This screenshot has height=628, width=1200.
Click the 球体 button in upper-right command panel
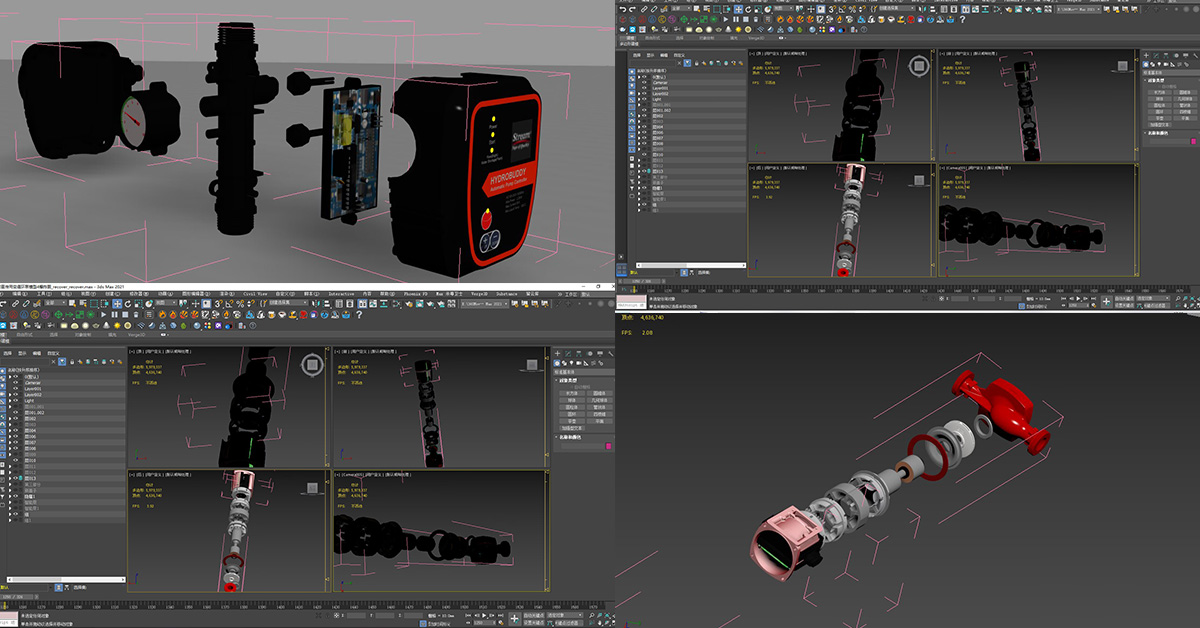(x=1160, y=99)
